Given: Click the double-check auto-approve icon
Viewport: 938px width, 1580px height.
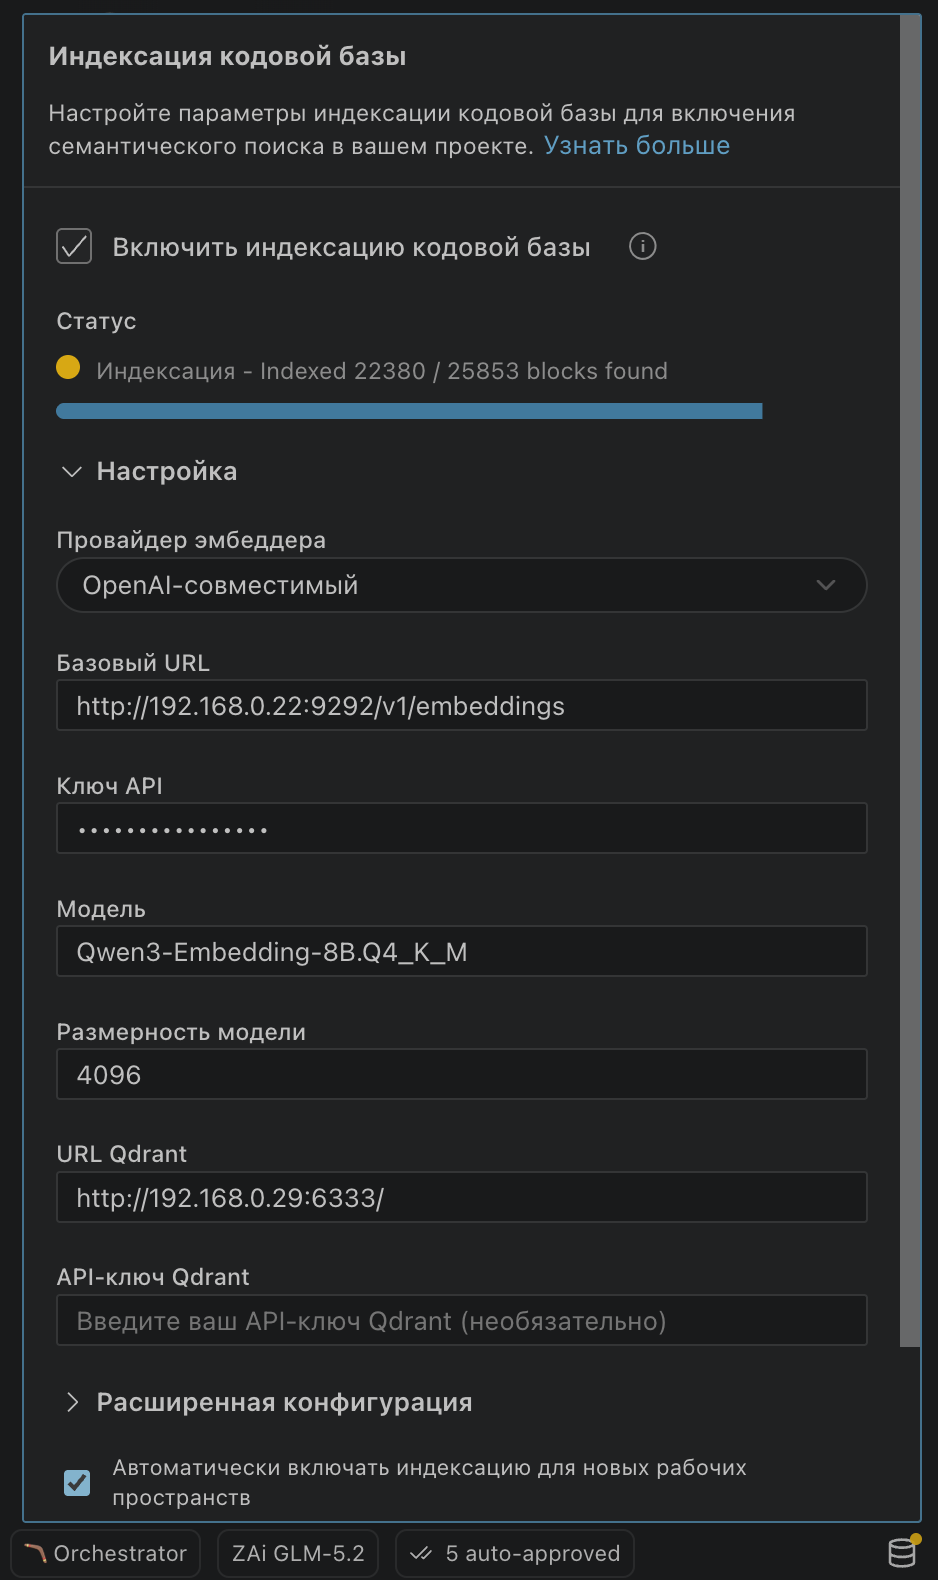Looking at the screenshot, I should 421,1553.
